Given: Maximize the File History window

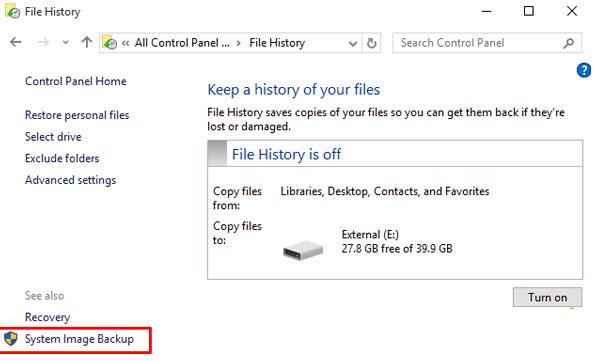Looking at the screenshot, I should pos(529,11).
